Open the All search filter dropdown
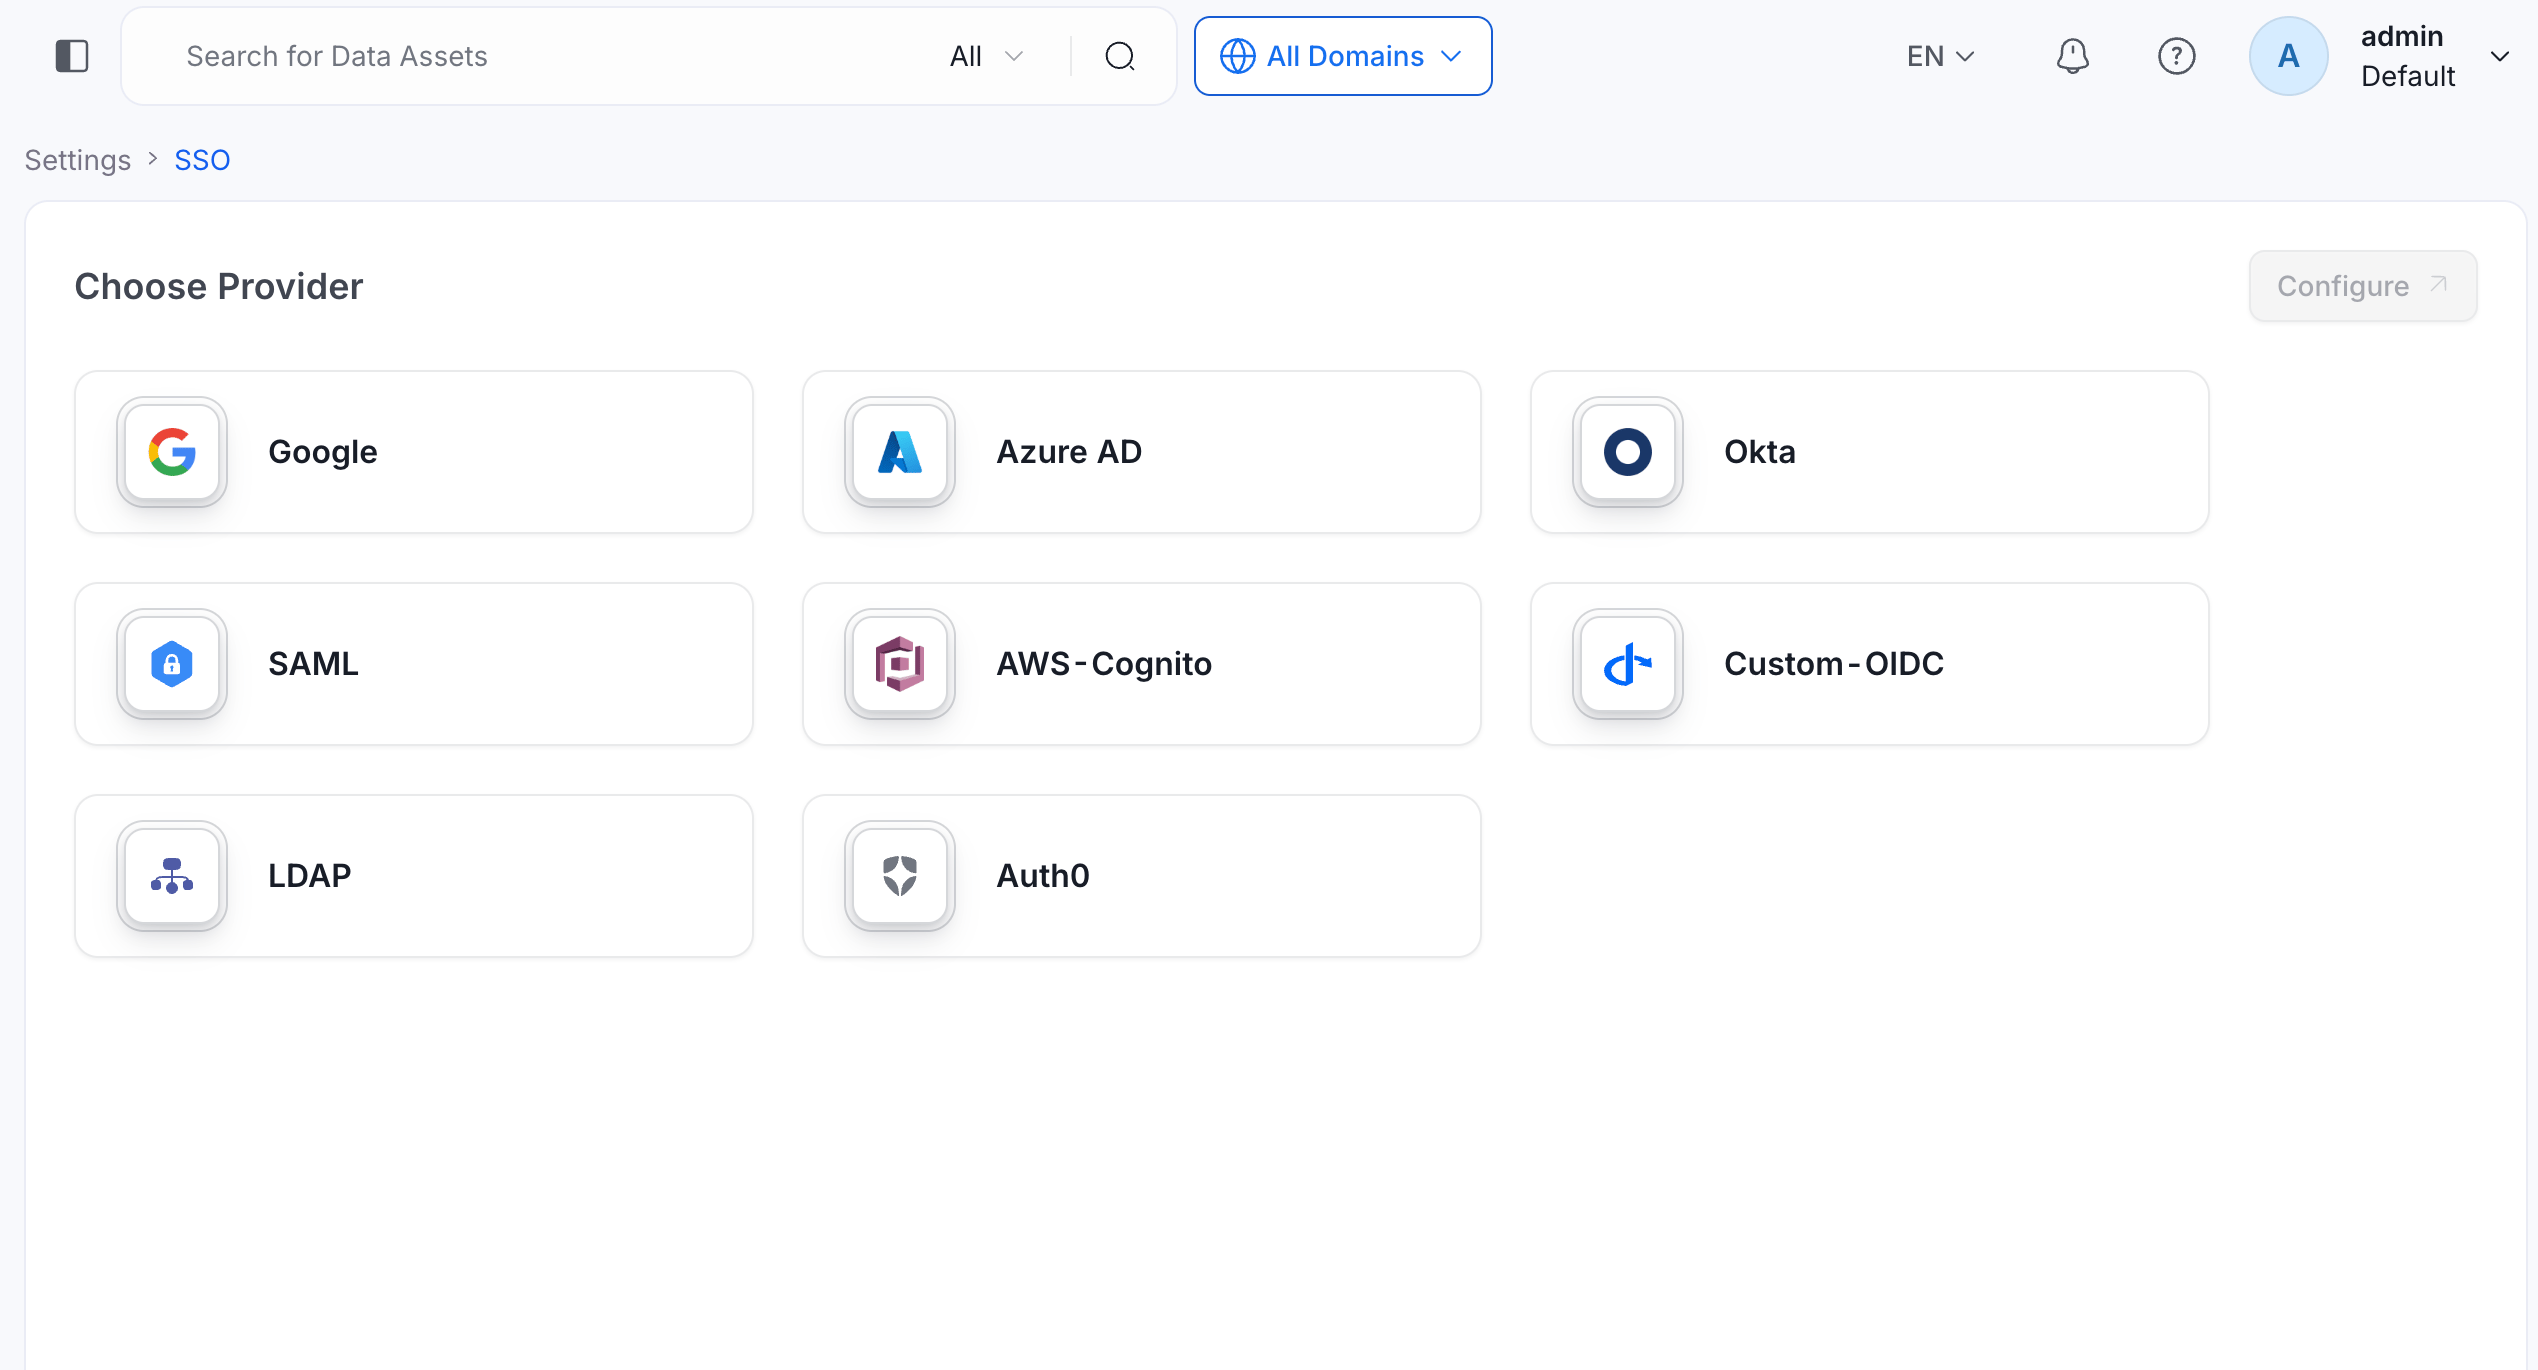2538x1370 pixels. (x=987, y=56)
